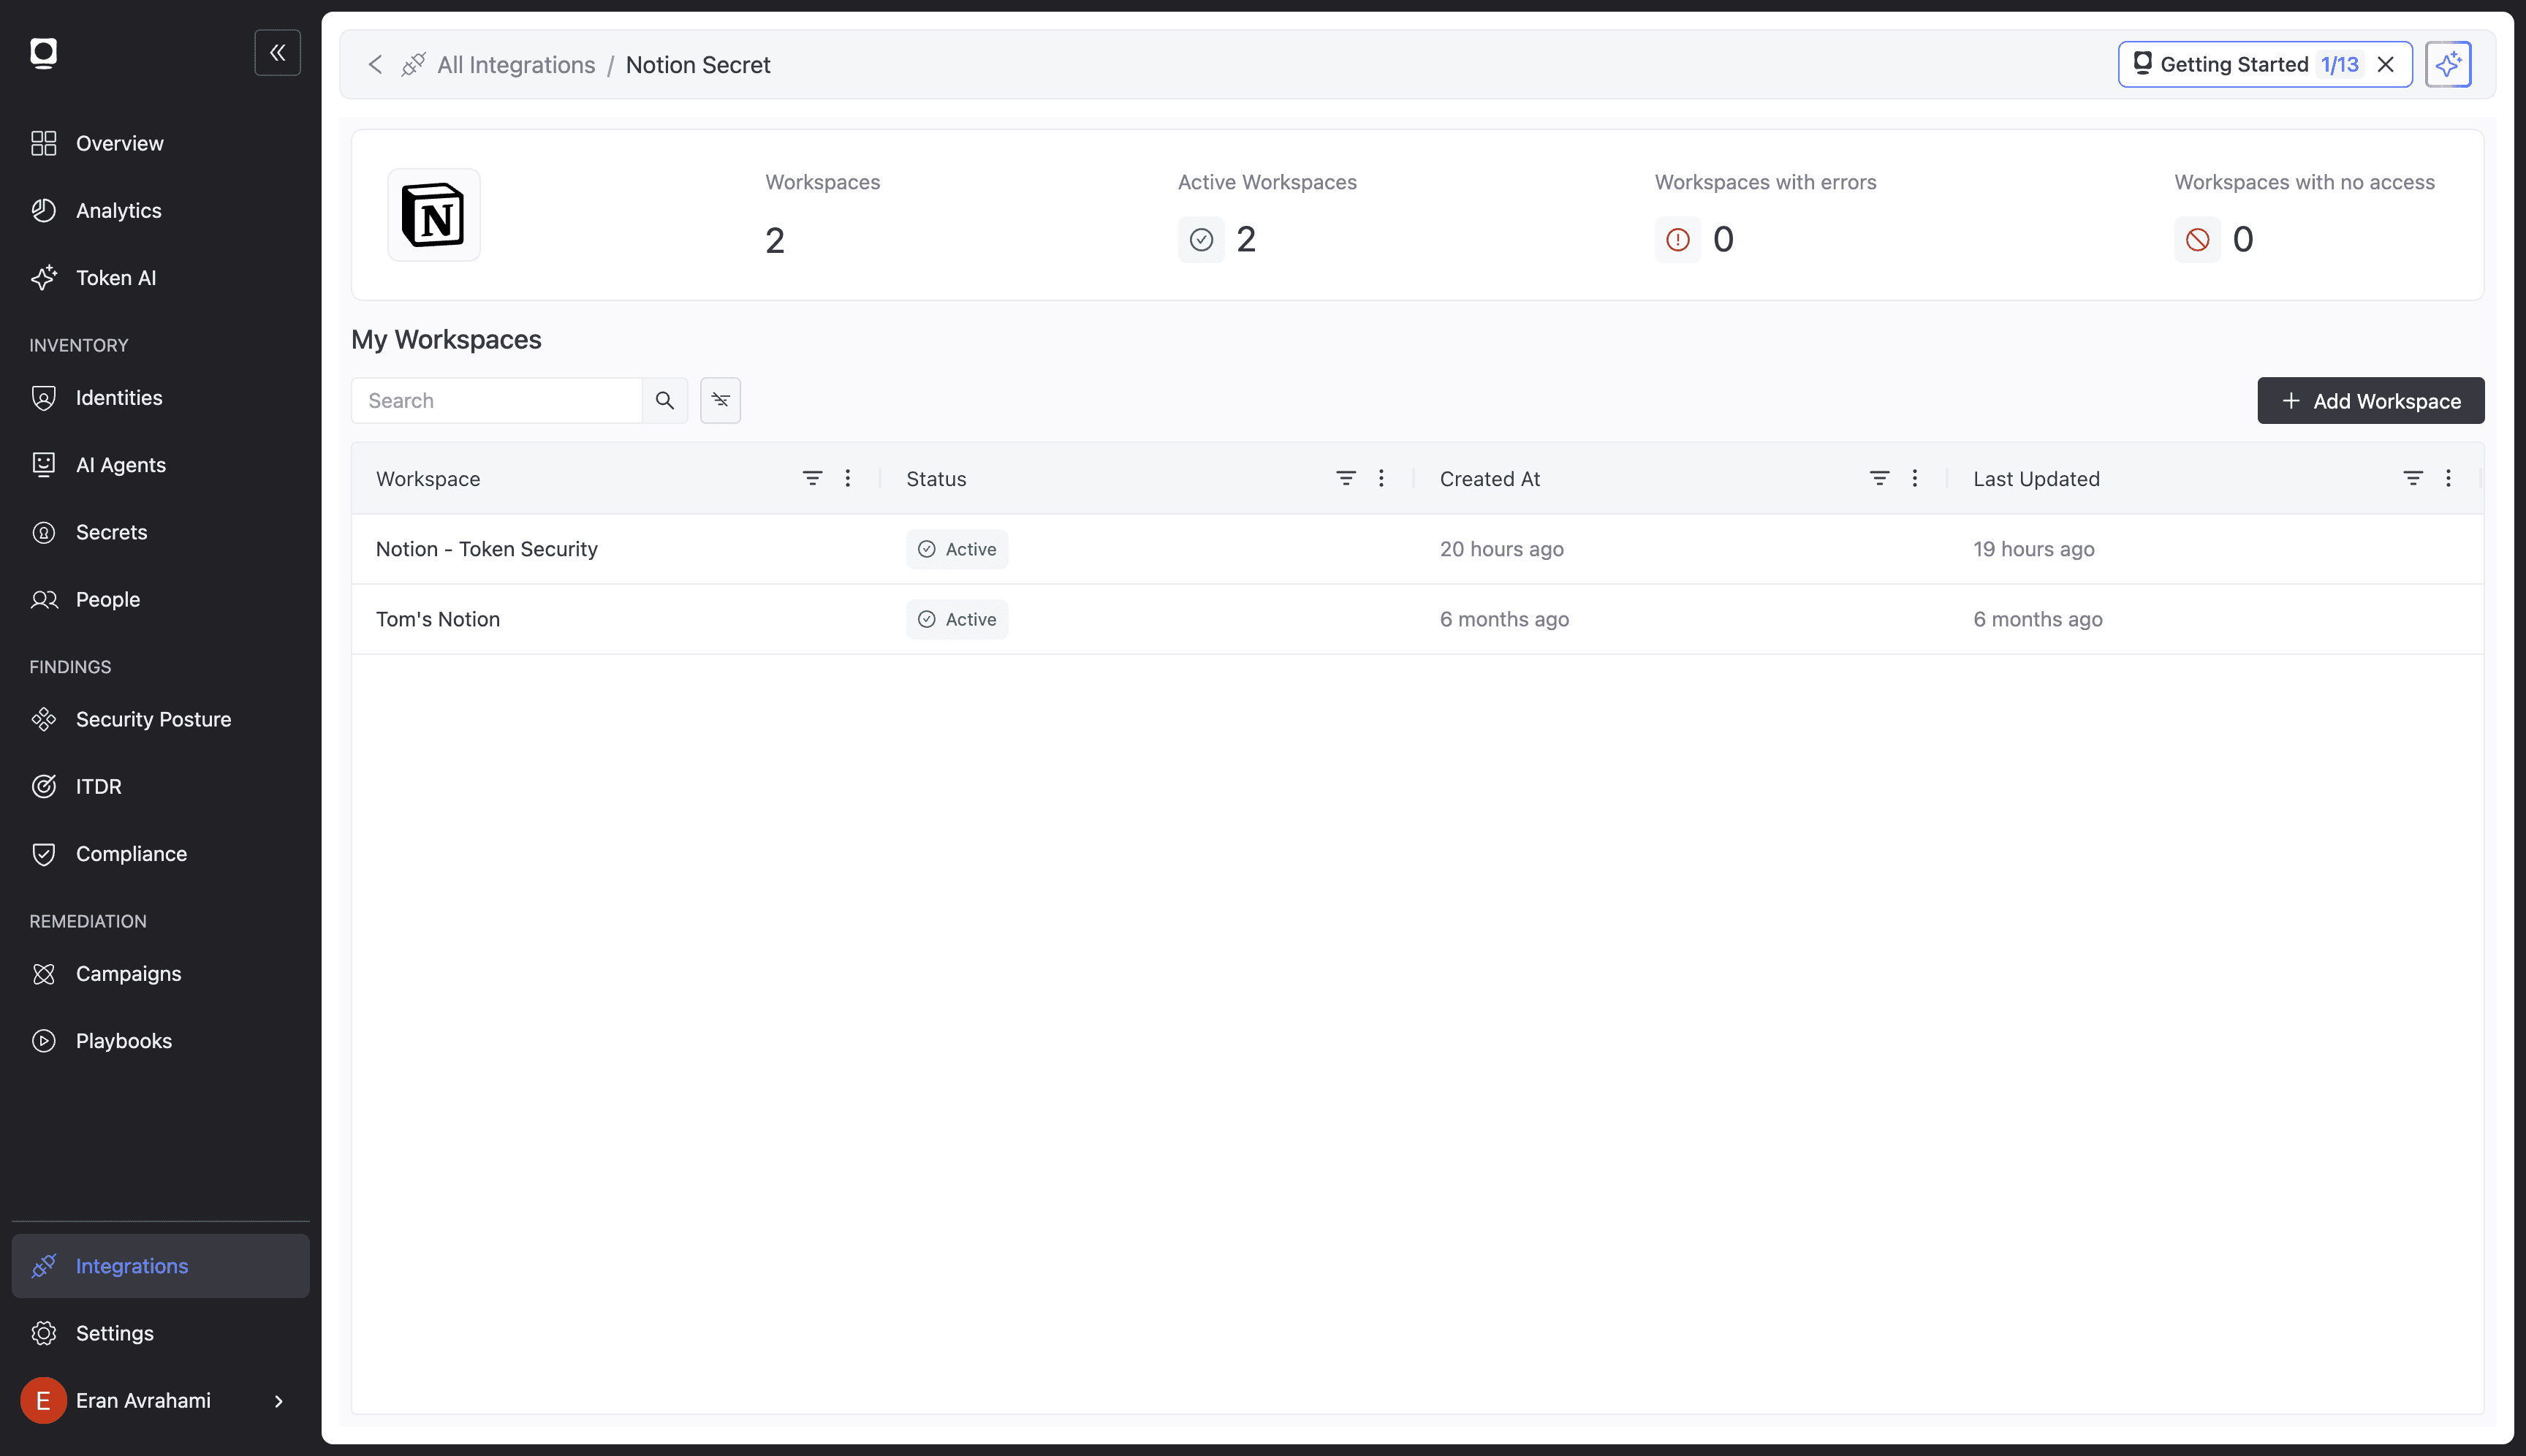This screenshot has height=1456, width=2526.
Task: Click '20 hours ago' created cell
Action: (1502, 549)
